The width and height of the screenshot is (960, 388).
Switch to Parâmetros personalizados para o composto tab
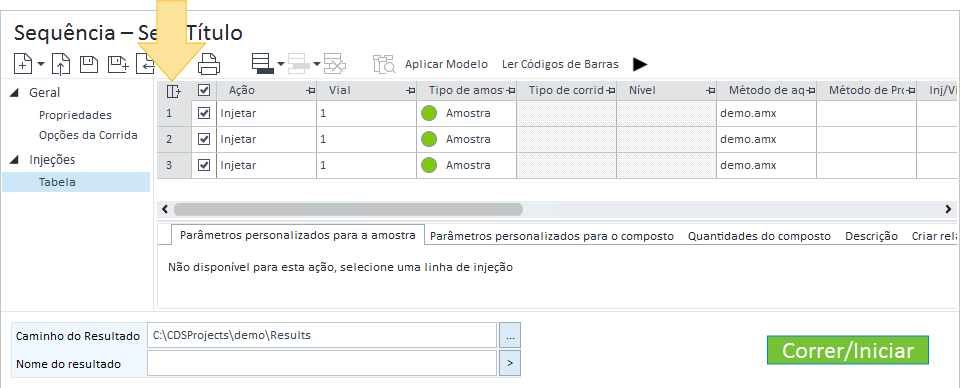552,236
